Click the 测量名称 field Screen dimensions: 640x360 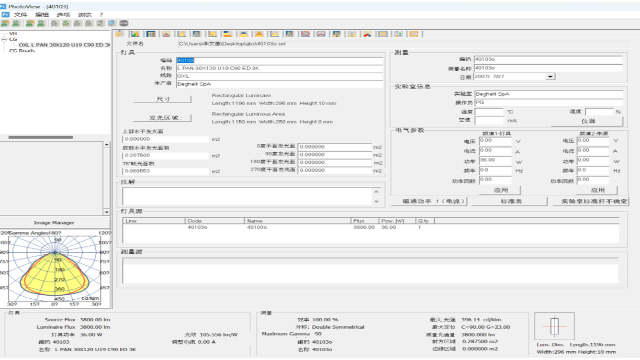point(548,68)
